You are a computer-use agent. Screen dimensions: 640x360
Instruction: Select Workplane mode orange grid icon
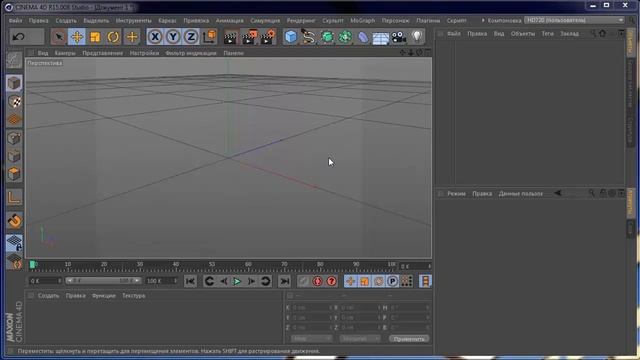(x=14, y=120)
